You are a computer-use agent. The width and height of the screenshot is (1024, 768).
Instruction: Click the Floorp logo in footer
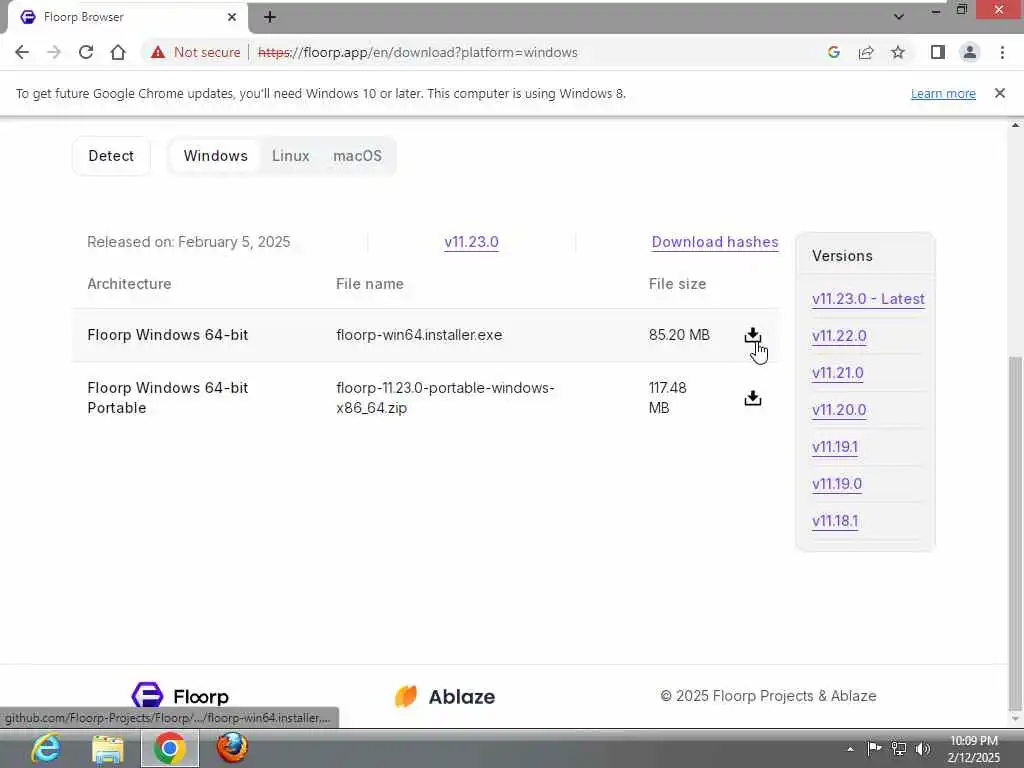pyautogui.click(x=180, y=696)
